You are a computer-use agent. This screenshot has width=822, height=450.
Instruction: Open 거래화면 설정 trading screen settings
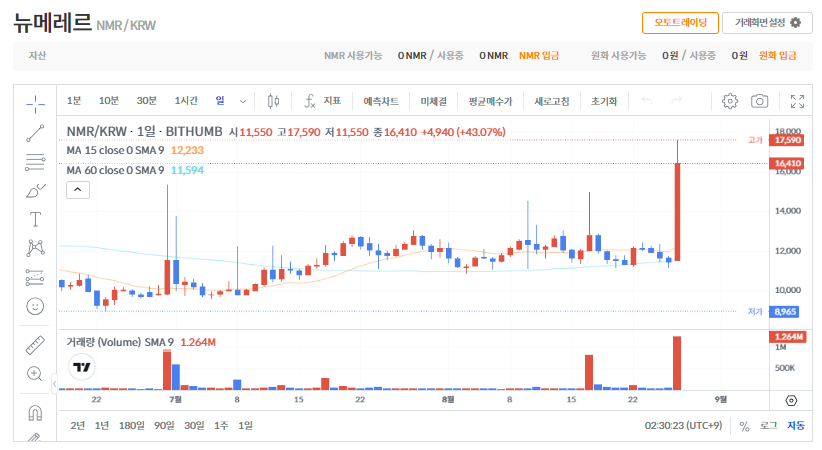coord(767,23)
